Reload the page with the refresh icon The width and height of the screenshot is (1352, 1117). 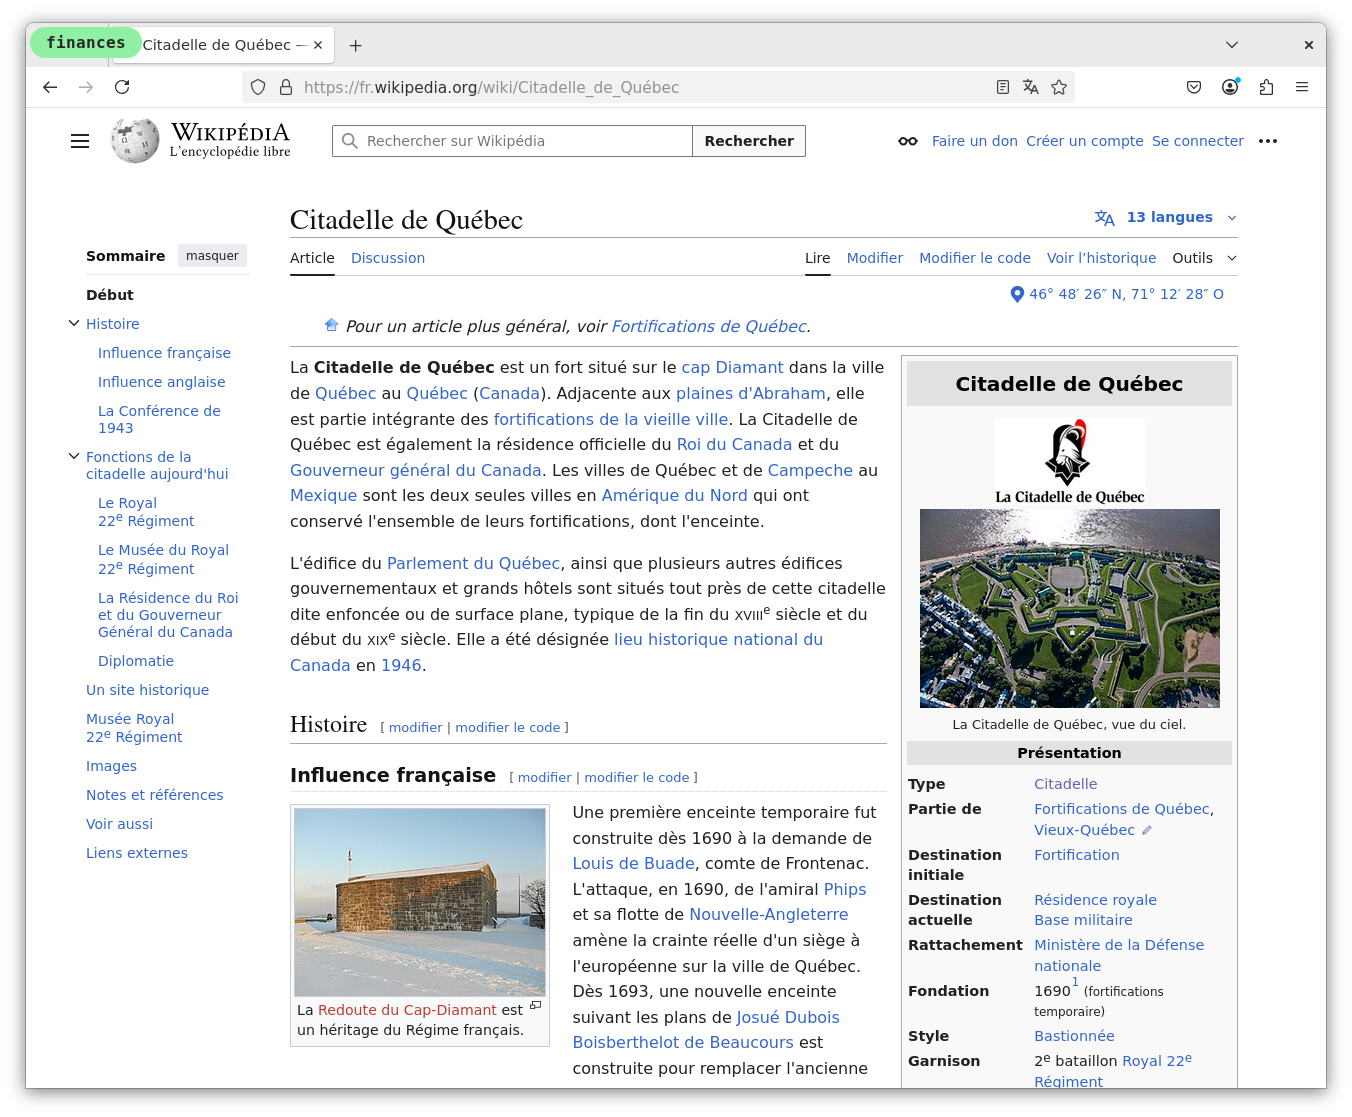point(122,87)
